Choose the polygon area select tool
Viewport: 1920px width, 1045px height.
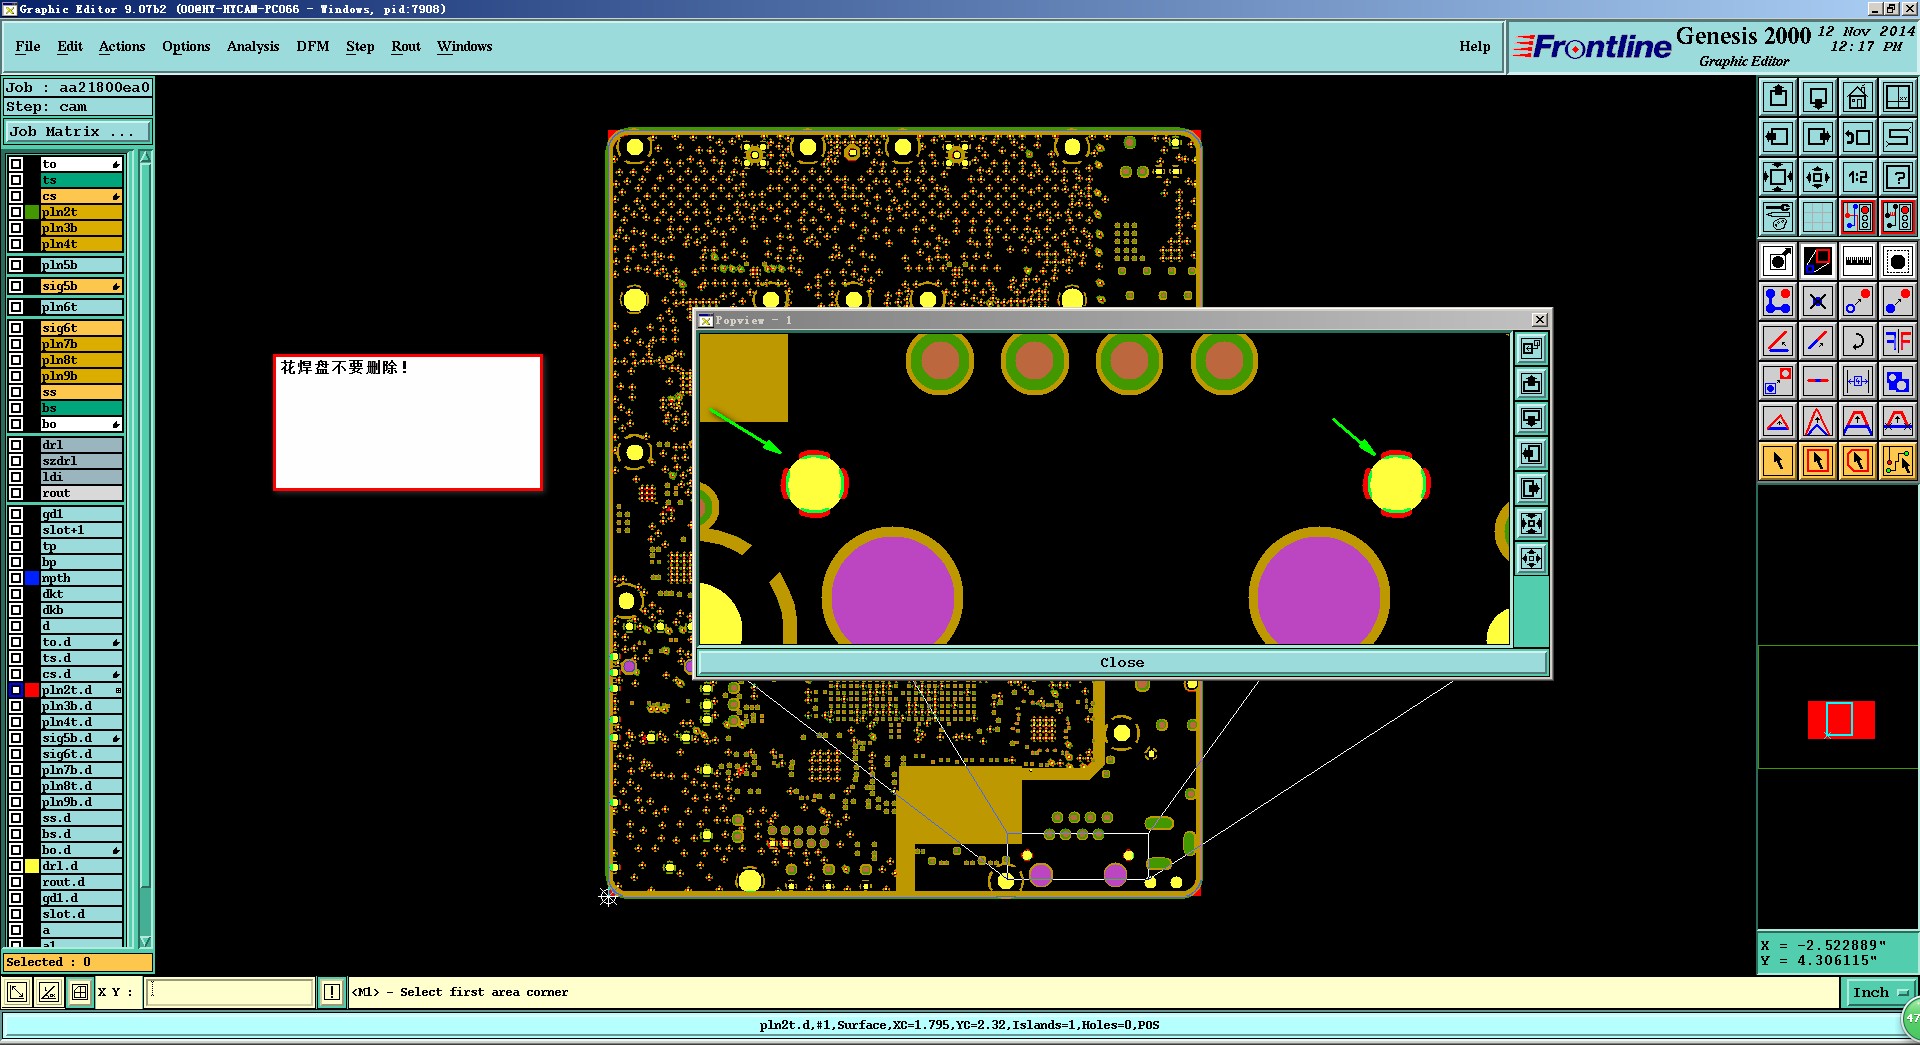pos(1858,461)
